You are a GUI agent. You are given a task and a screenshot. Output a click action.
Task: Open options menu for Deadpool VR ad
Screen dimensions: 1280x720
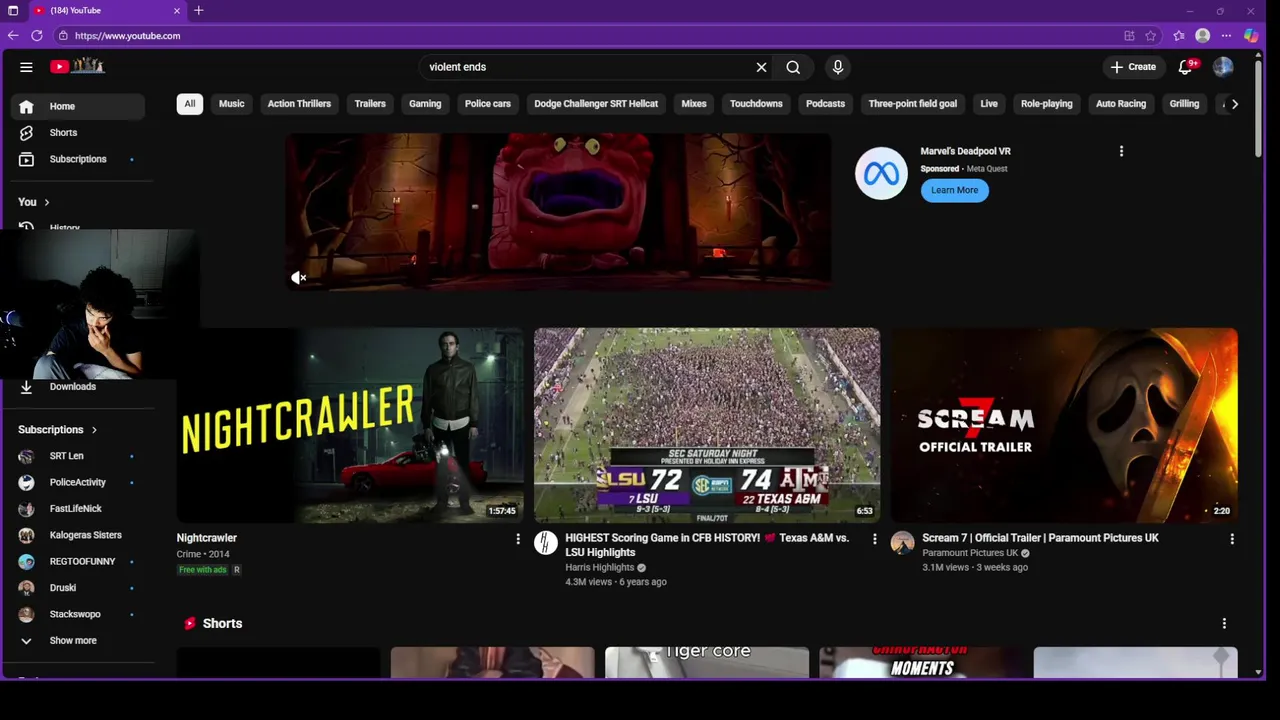coord(1121,151)
